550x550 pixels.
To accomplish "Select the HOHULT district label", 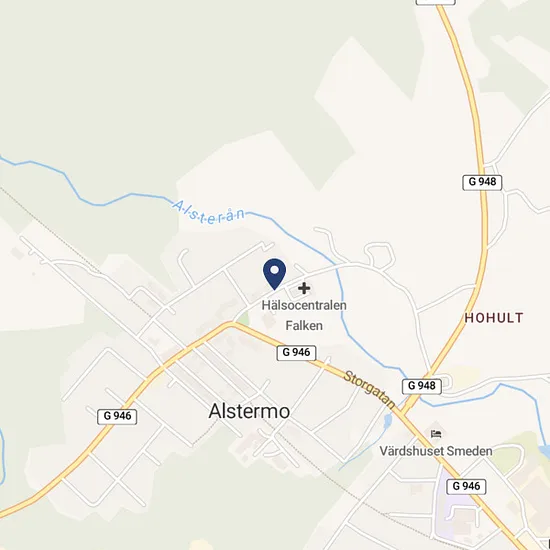I will [x=494, y=318].
